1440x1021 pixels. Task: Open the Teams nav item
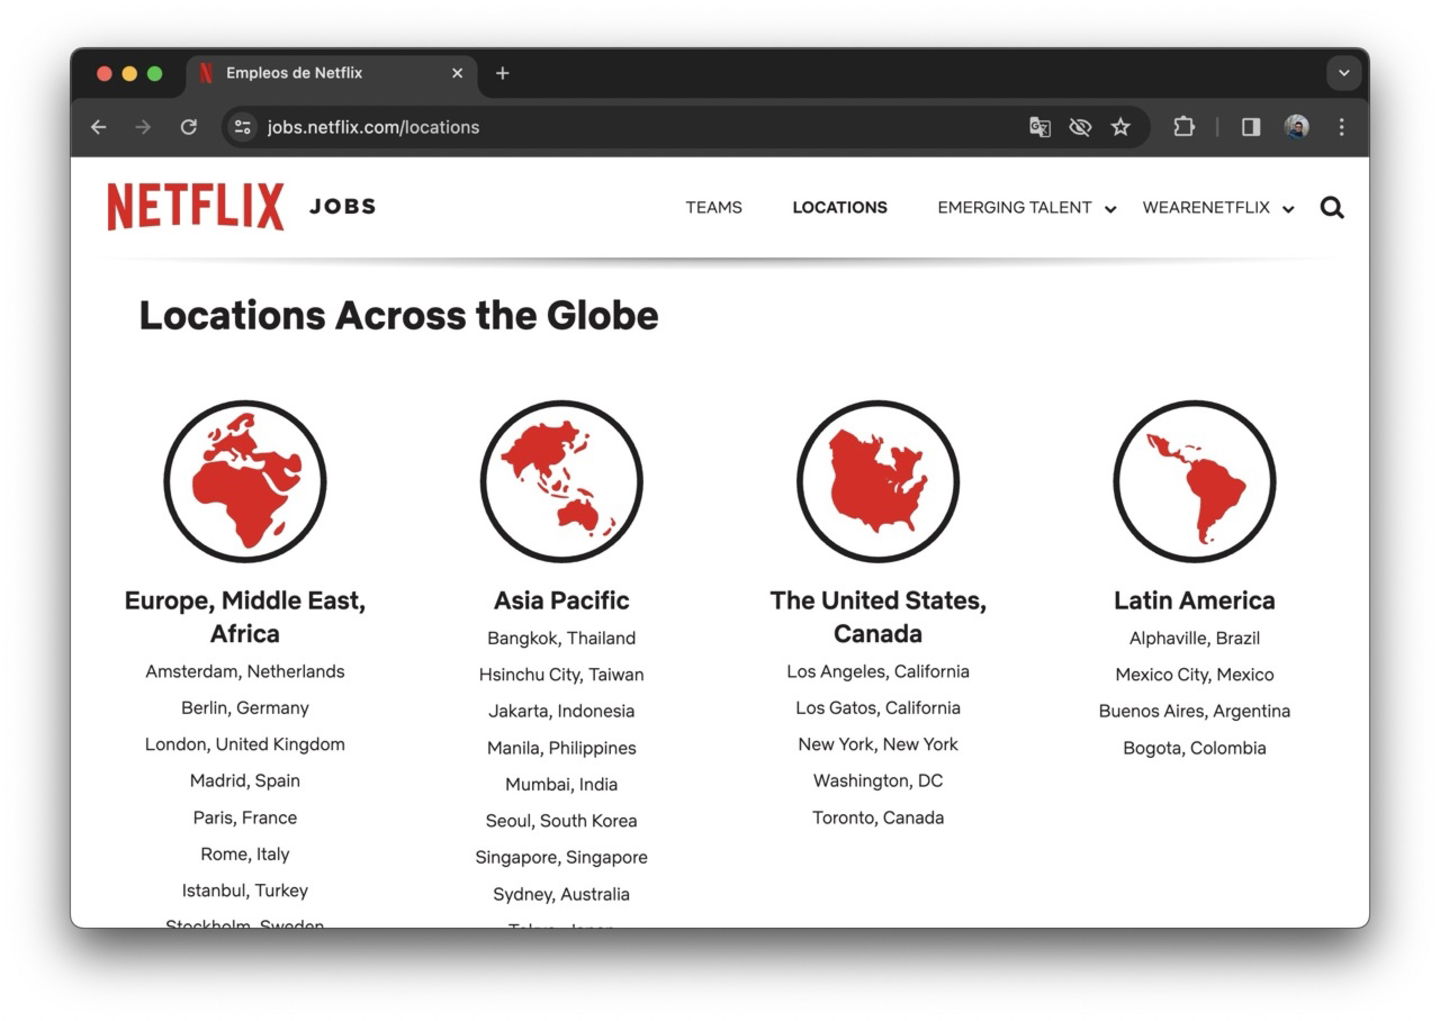714,207
